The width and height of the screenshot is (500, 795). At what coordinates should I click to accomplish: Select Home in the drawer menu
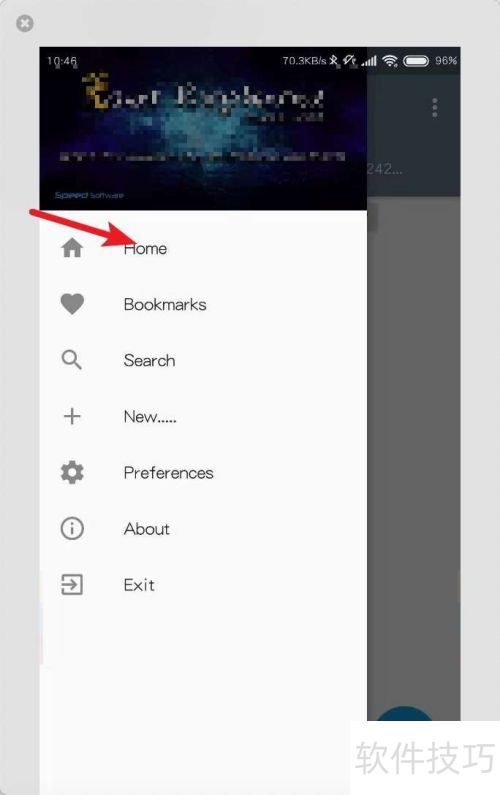tap(203, 248)
